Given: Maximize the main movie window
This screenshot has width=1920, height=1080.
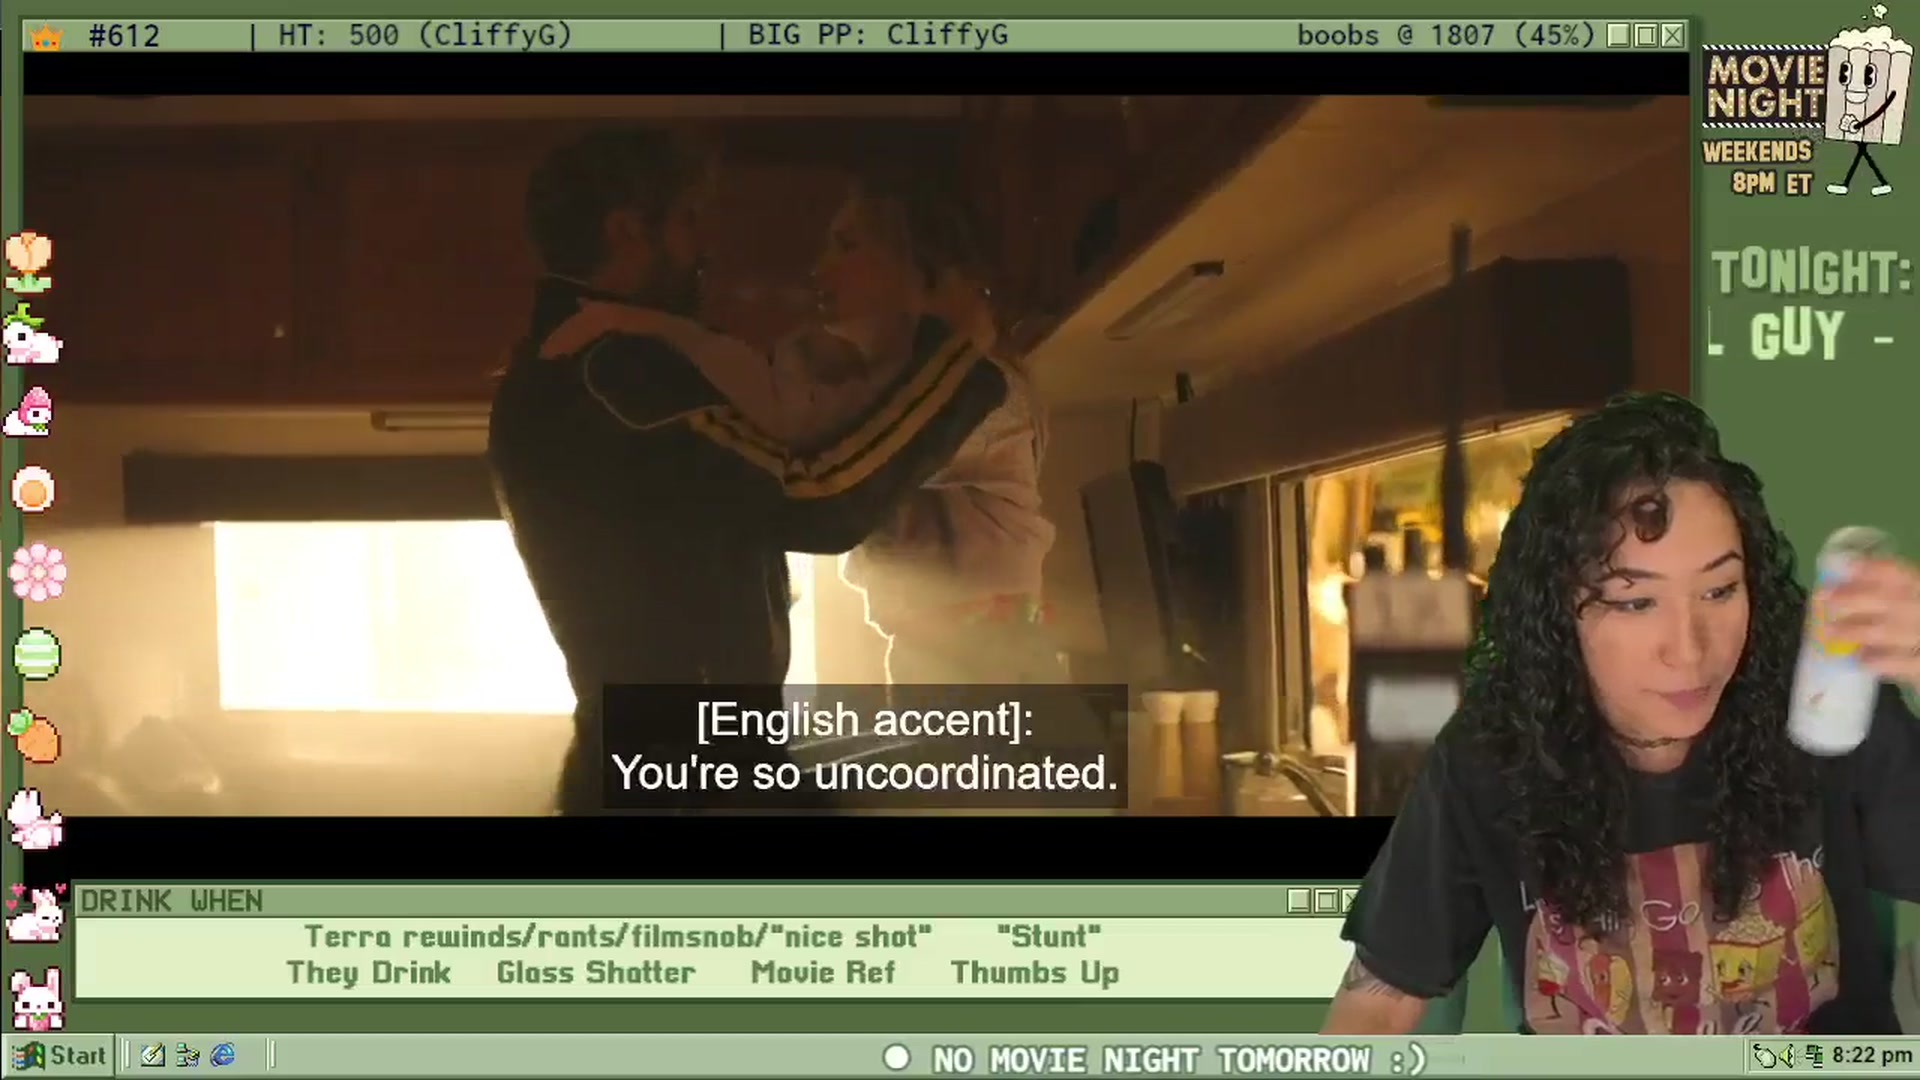Looking at the screenshot, I should pos(1646,36).
